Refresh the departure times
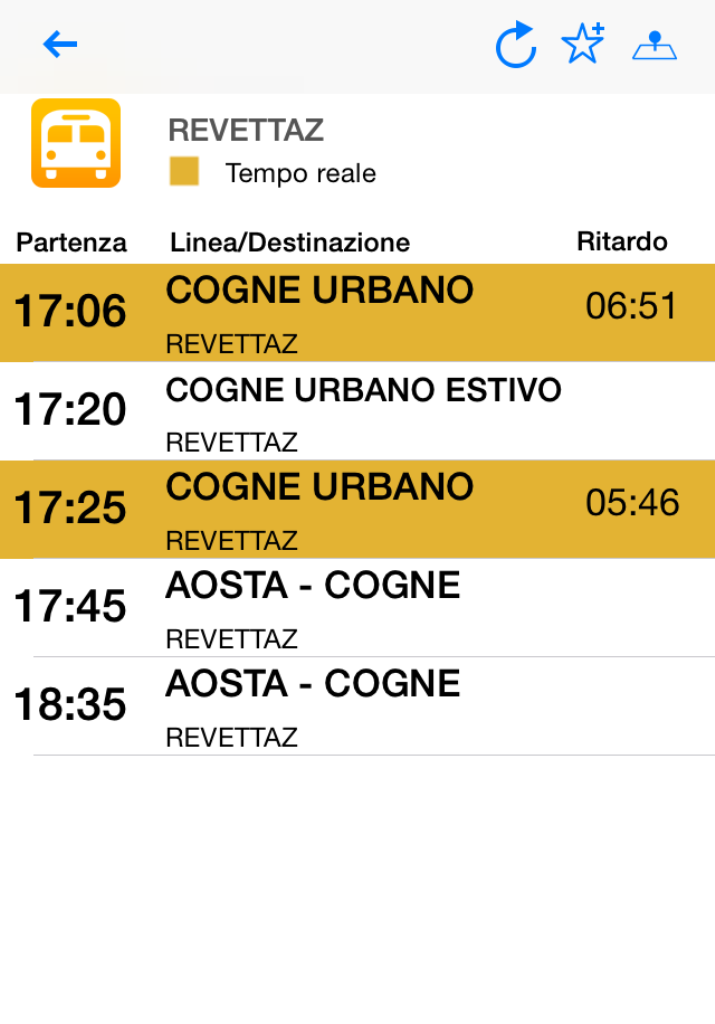The width and height of the screenshot is (715, 1024). click(x=516, y=45)
